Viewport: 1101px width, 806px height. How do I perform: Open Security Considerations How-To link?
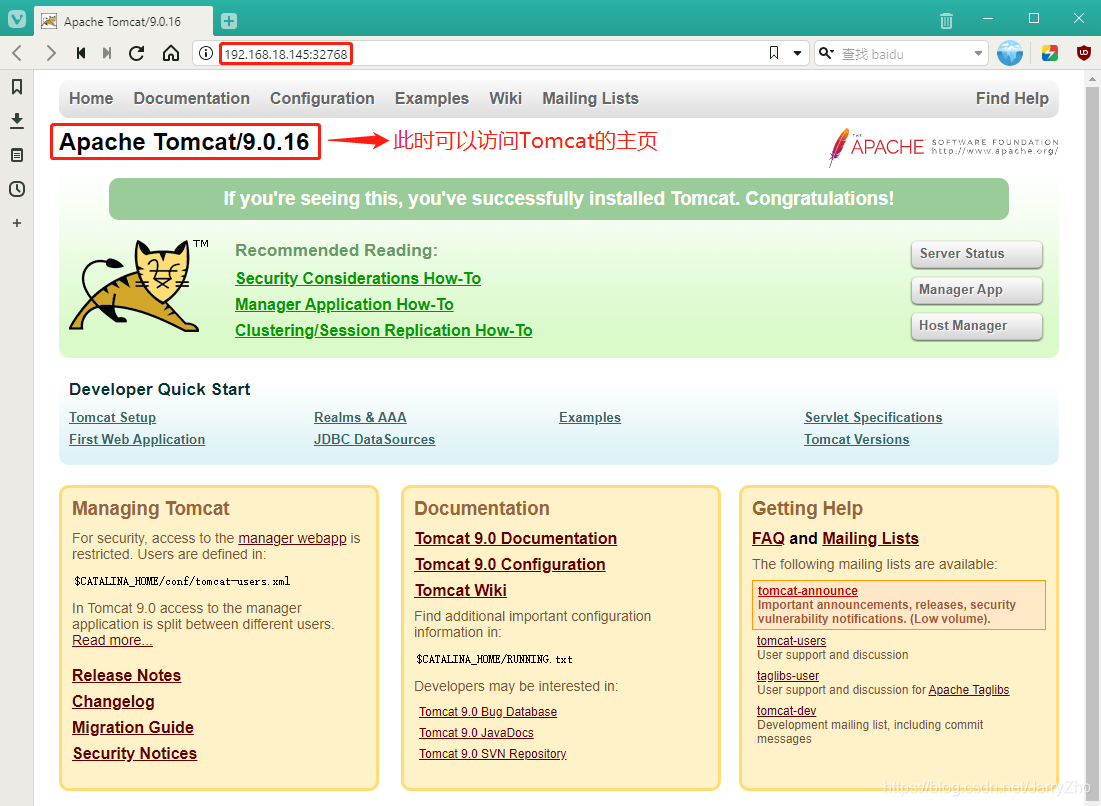358,279
